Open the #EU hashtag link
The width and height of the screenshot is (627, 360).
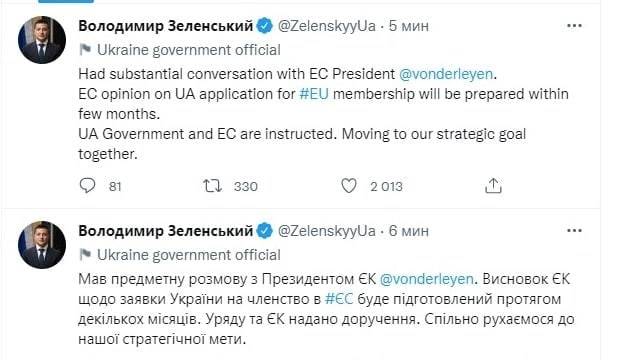pyautogui.click(x=314, y=94)
